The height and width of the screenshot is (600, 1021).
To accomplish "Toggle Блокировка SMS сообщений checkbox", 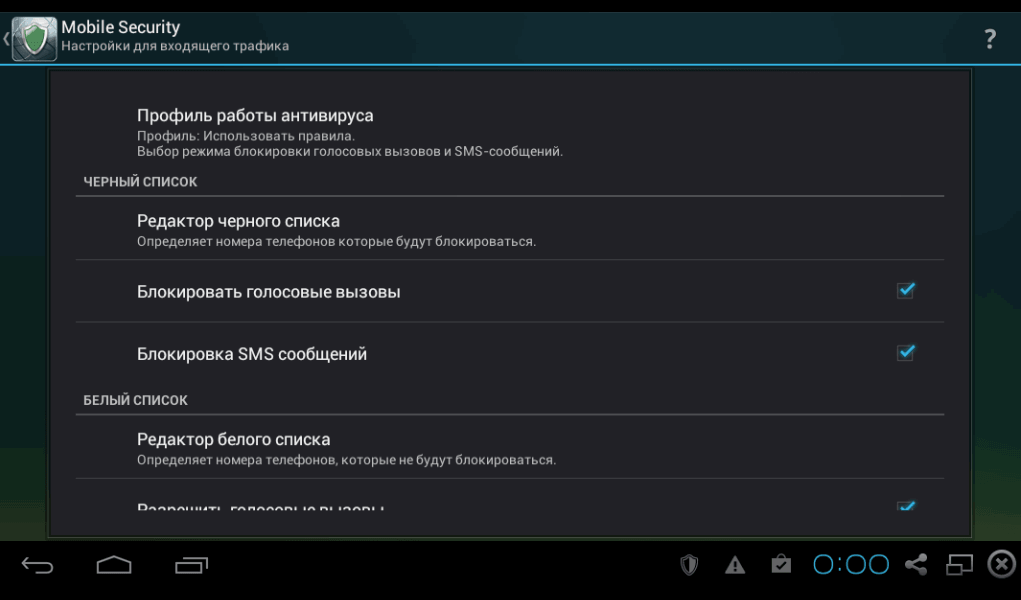I will click(906, 352).
